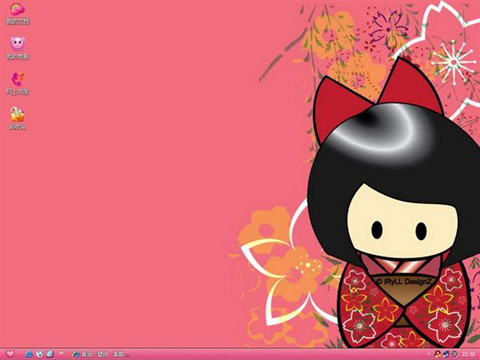Expand hidden system tray icons arrow

click(x=429, y=354)
